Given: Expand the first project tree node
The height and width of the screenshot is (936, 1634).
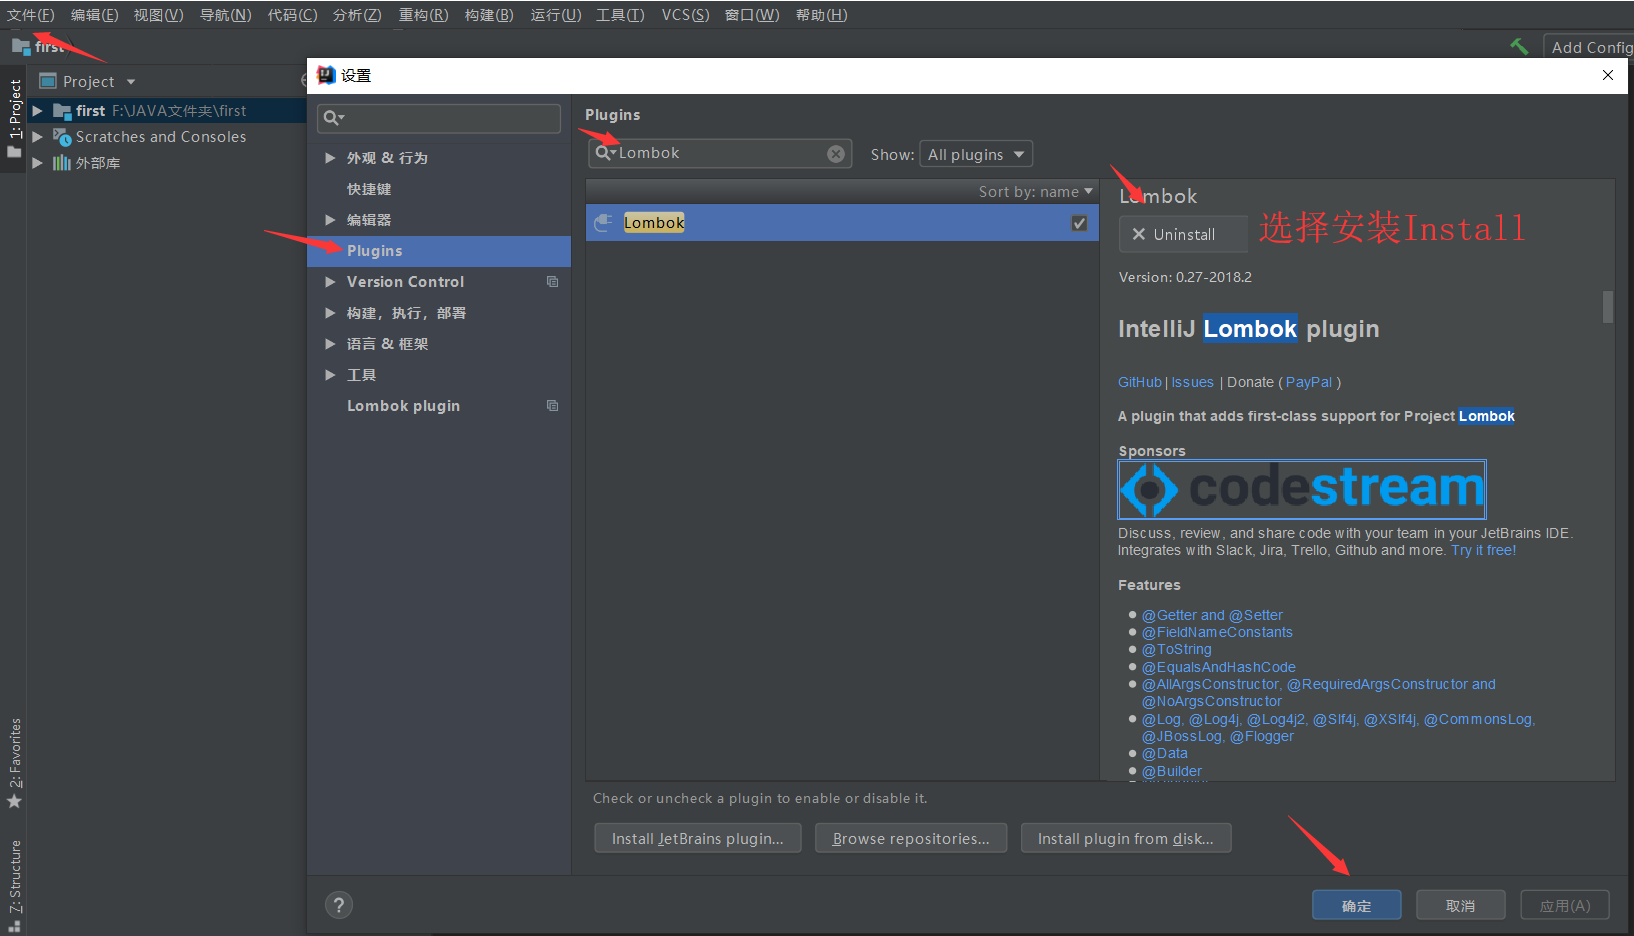Looking at the screenshot, I should tap(38, 111).
